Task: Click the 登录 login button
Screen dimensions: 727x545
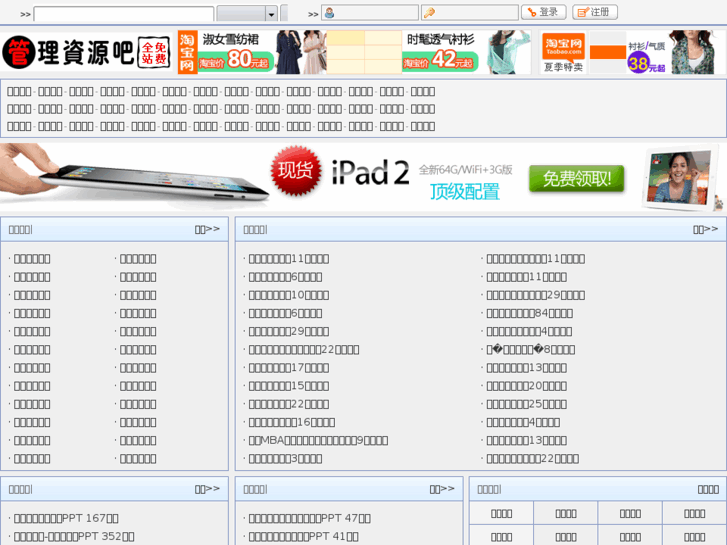Action: point(543,12)
